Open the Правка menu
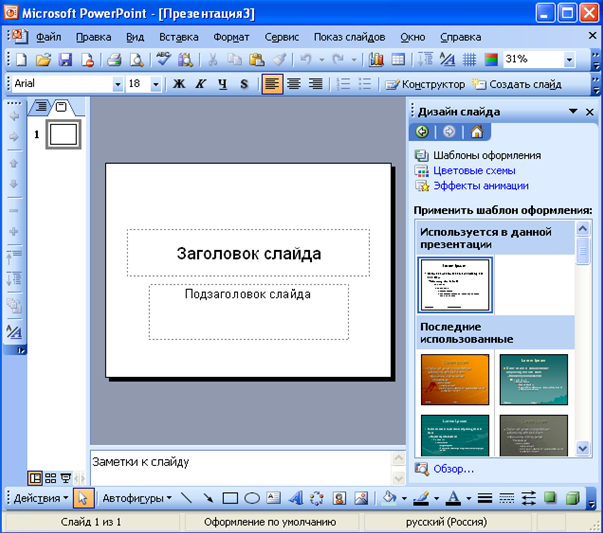The image size is (603, 533). tap(93, 37)
